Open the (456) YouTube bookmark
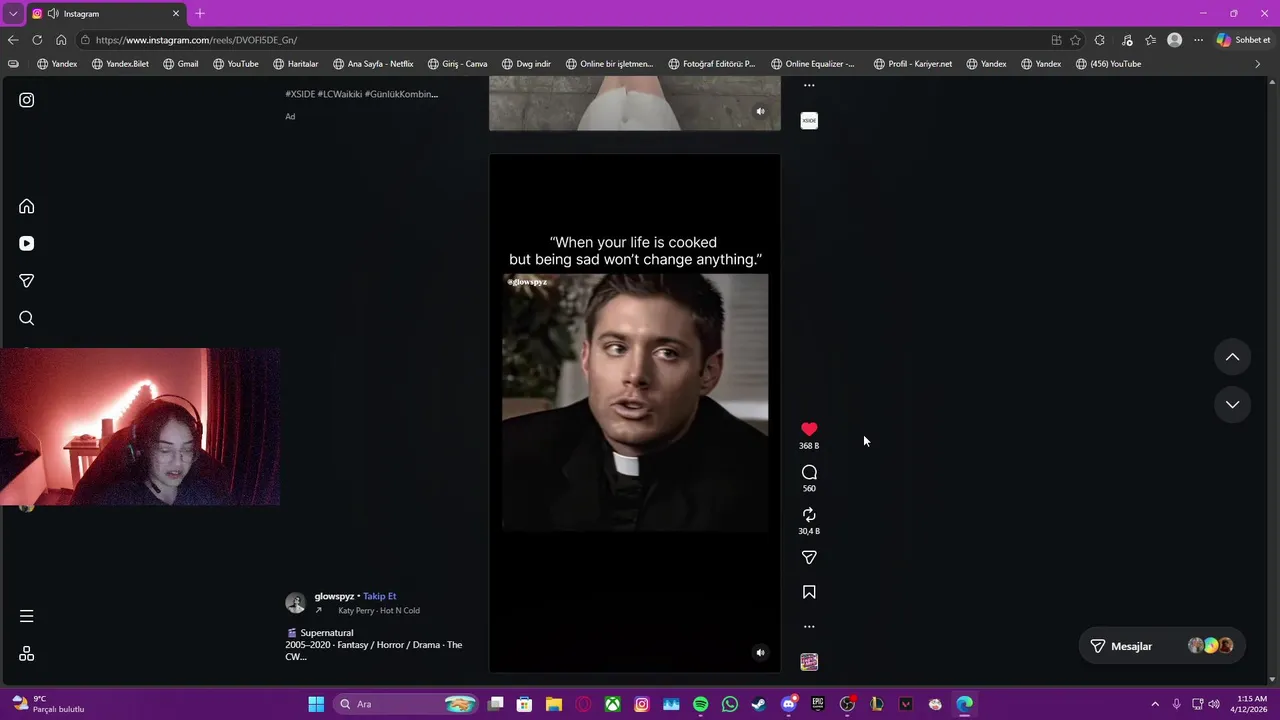The height and width of the screenshot is (720, 1280). pyautogui.click(x=1108, y=64)
